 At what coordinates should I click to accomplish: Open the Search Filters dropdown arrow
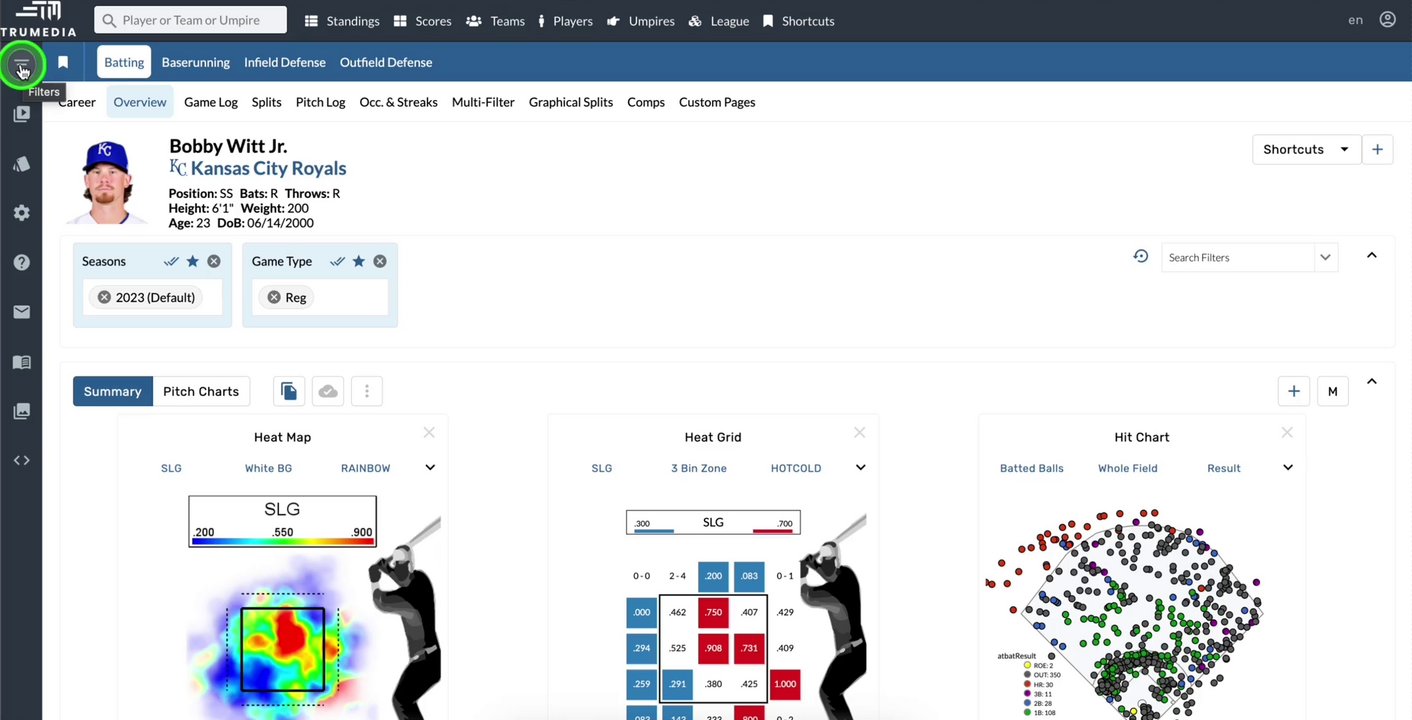[1325, 257]
